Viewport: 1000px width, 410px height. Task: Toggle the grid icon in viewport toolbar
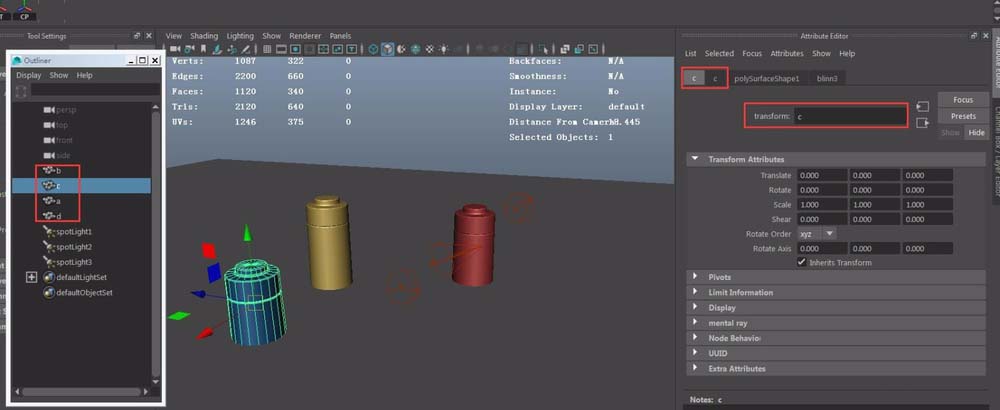pyautogui.click(x=267, y=49)
